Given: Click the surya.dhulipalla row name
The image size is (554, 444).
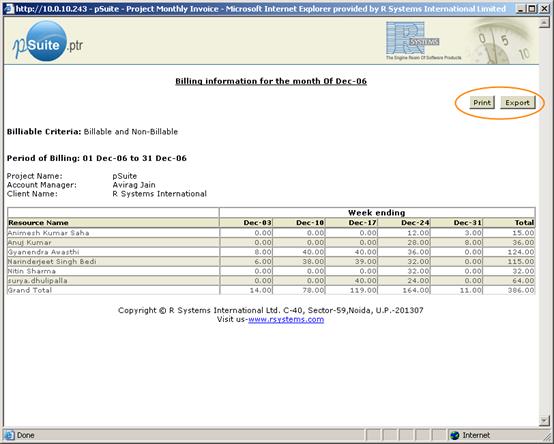Looking at the screenshot, I should pyautogui.click(x=37, y=281).
